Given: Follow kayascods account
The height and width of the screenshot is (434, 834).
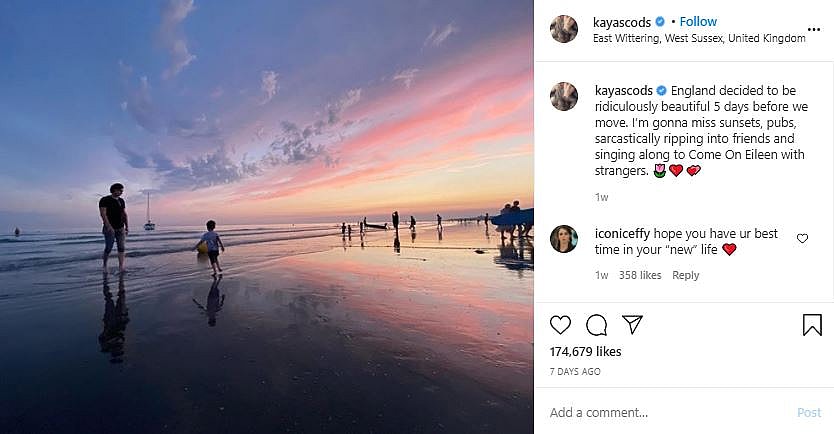Looking at the screenshot, I should point(698,21).
